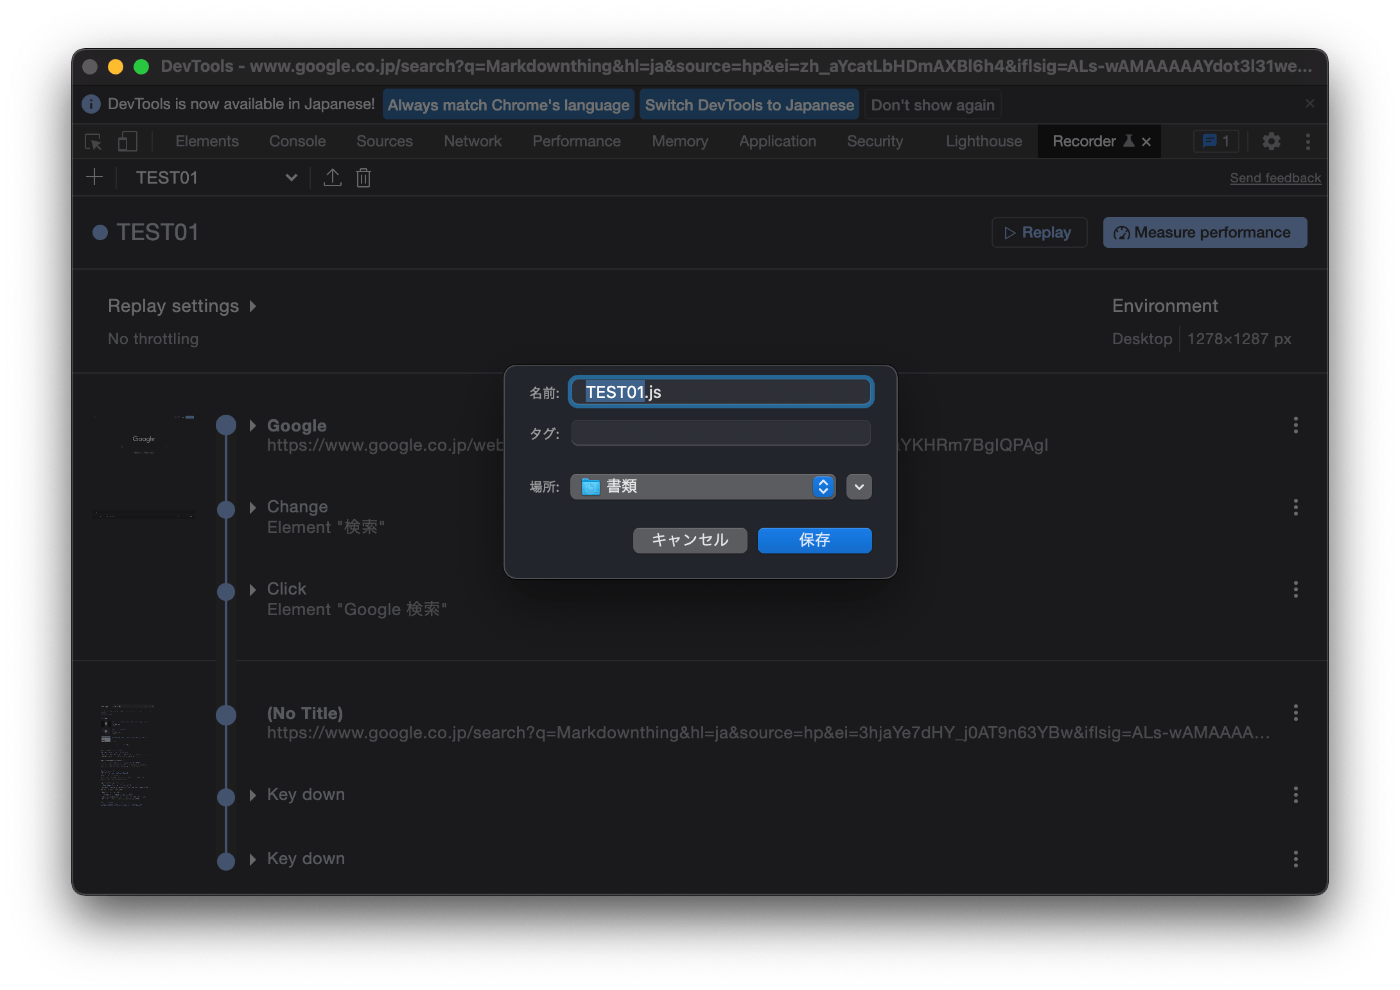1400x990 pixels.
Task: Activate the inspect element picker icon
Action: [x=94, y=142]
